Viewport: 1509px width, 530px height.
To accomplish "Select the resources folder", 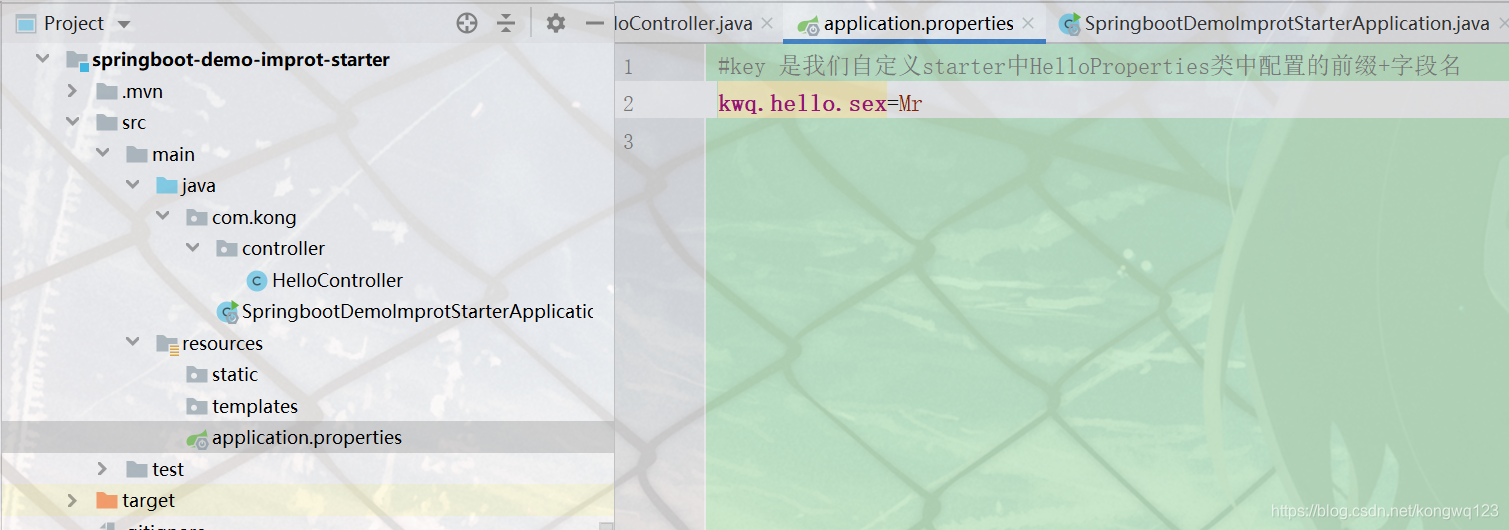I will pyautogui.click(x=222, y=343).
